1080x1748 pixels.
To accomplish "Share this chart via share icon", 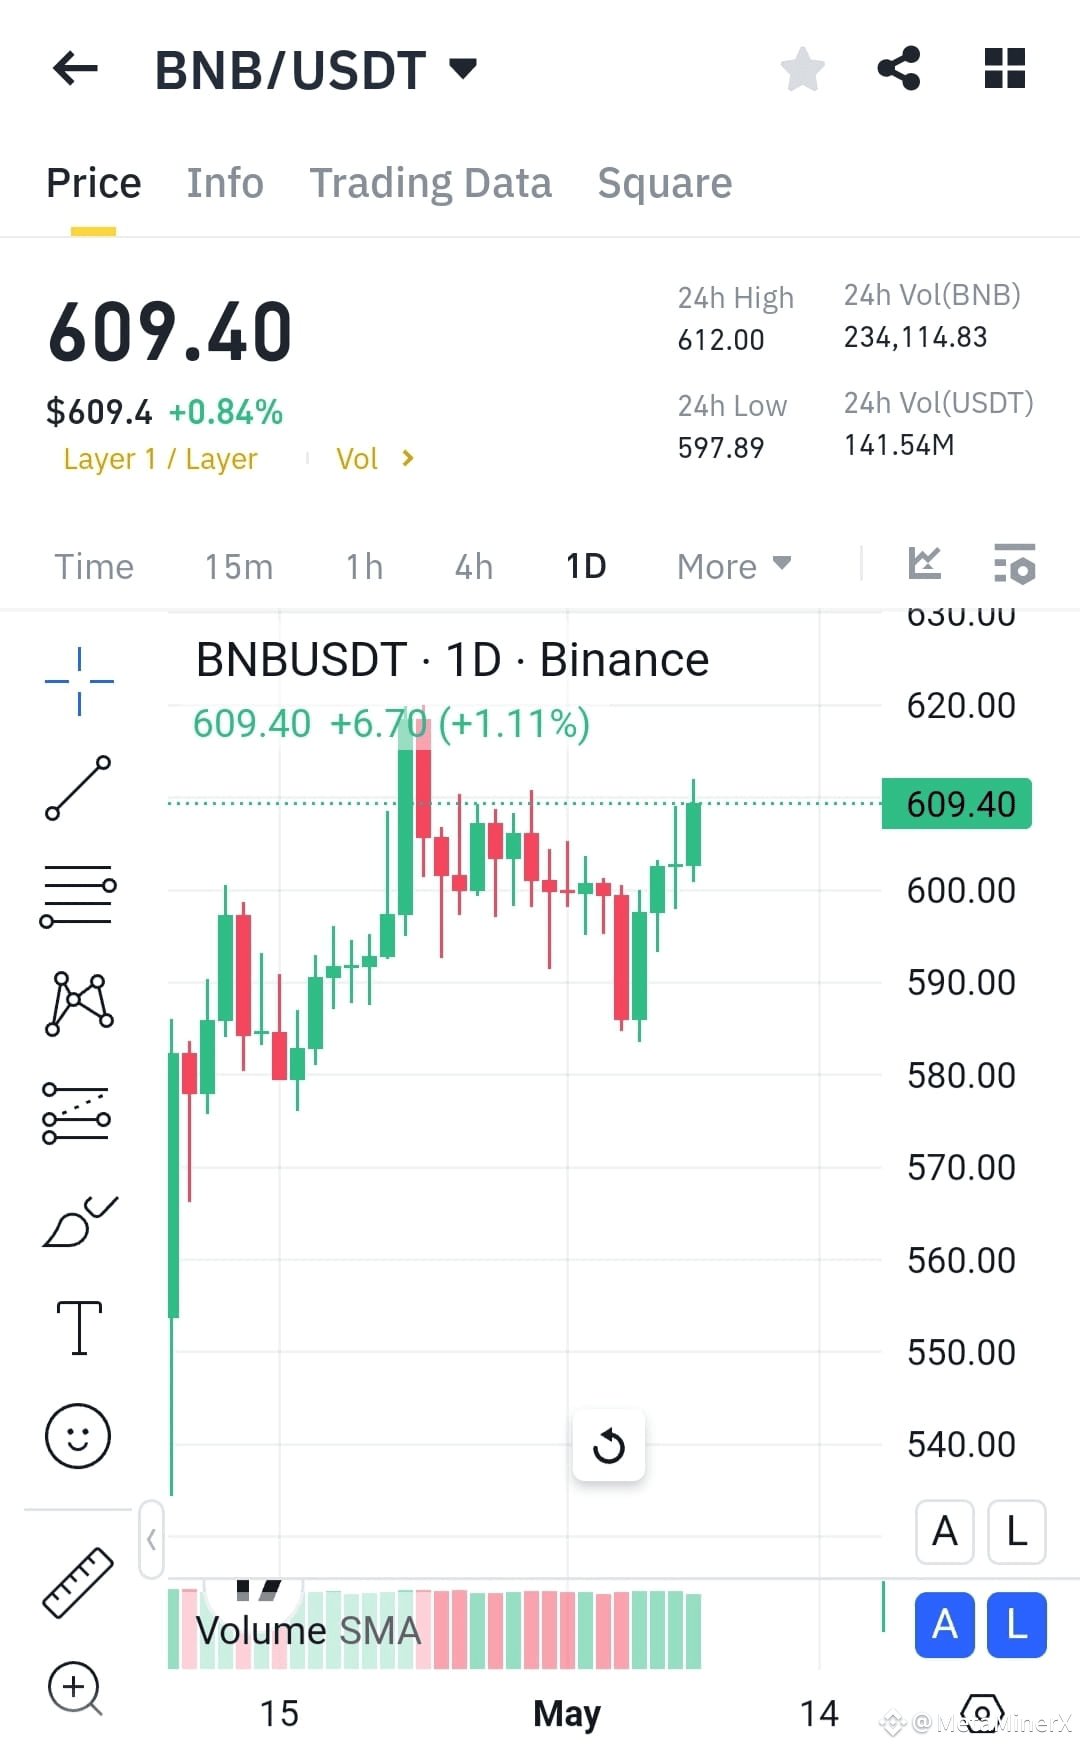I will point(898,68).
